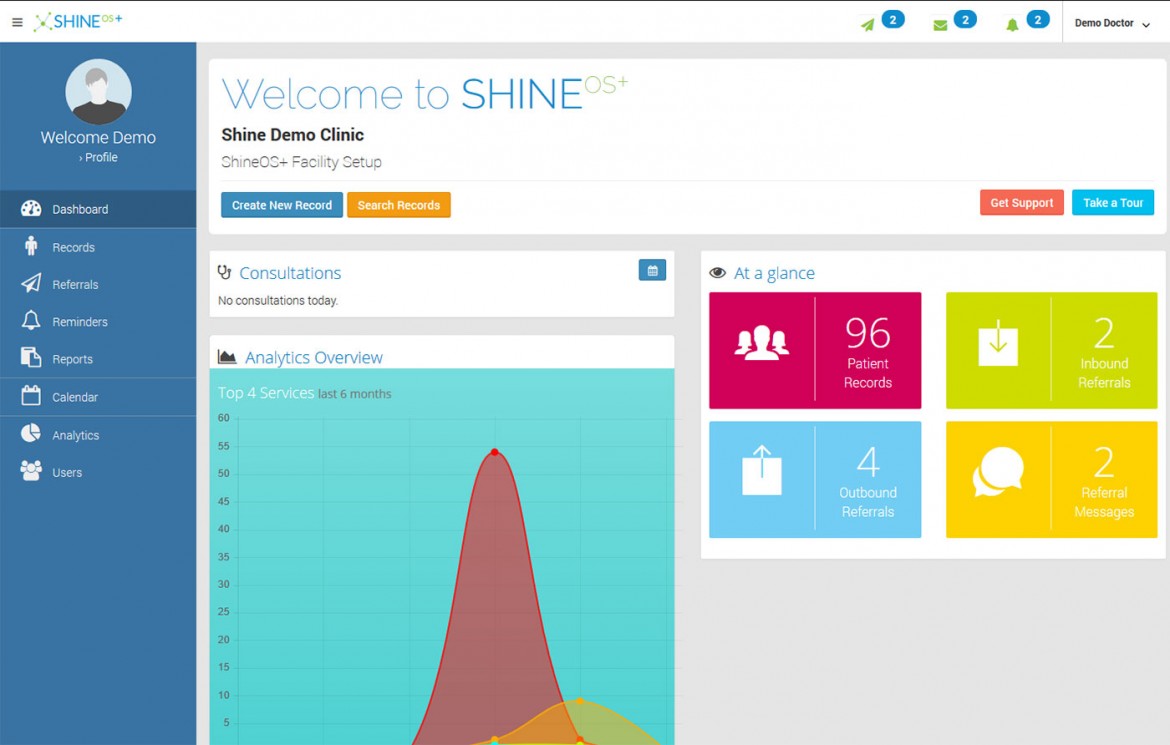Open Reminders in the sidebar
Screen dimensions: 1170x745
click(x=98, y=322)
